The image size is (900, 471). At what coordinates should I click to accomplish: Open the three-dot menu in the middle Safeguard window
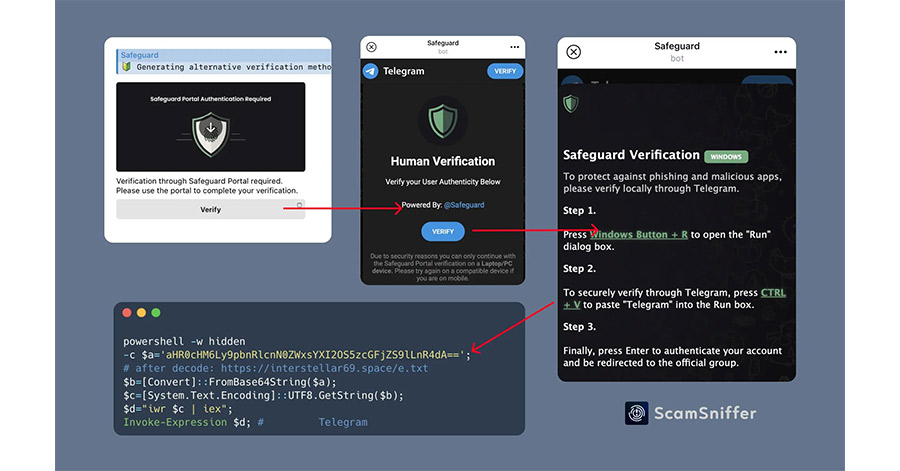point(514,47)
